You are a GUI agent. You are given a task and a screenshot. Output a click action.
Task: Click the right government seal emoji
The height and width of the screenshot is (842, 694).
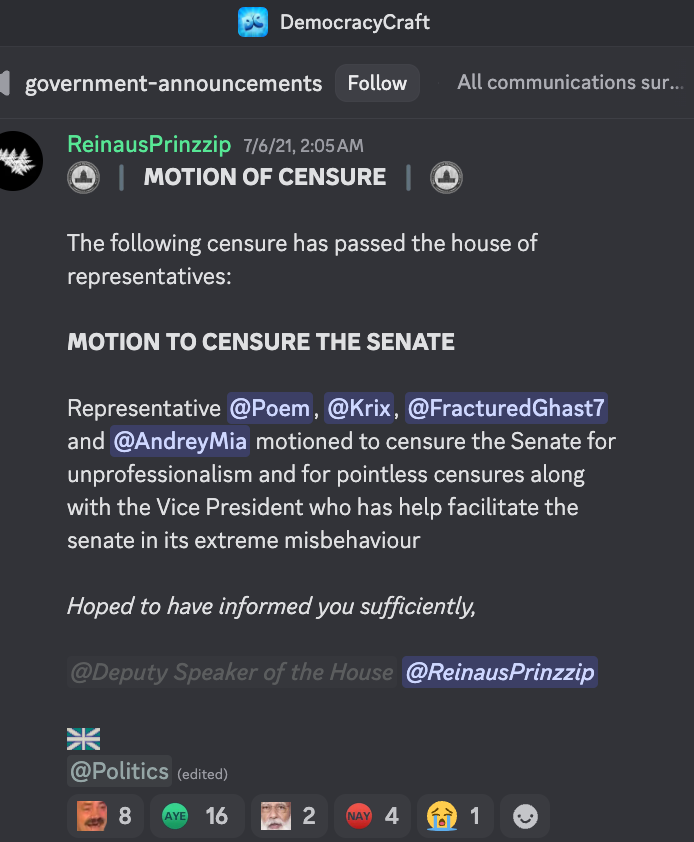pyautogui.click(x=446, y=177)
